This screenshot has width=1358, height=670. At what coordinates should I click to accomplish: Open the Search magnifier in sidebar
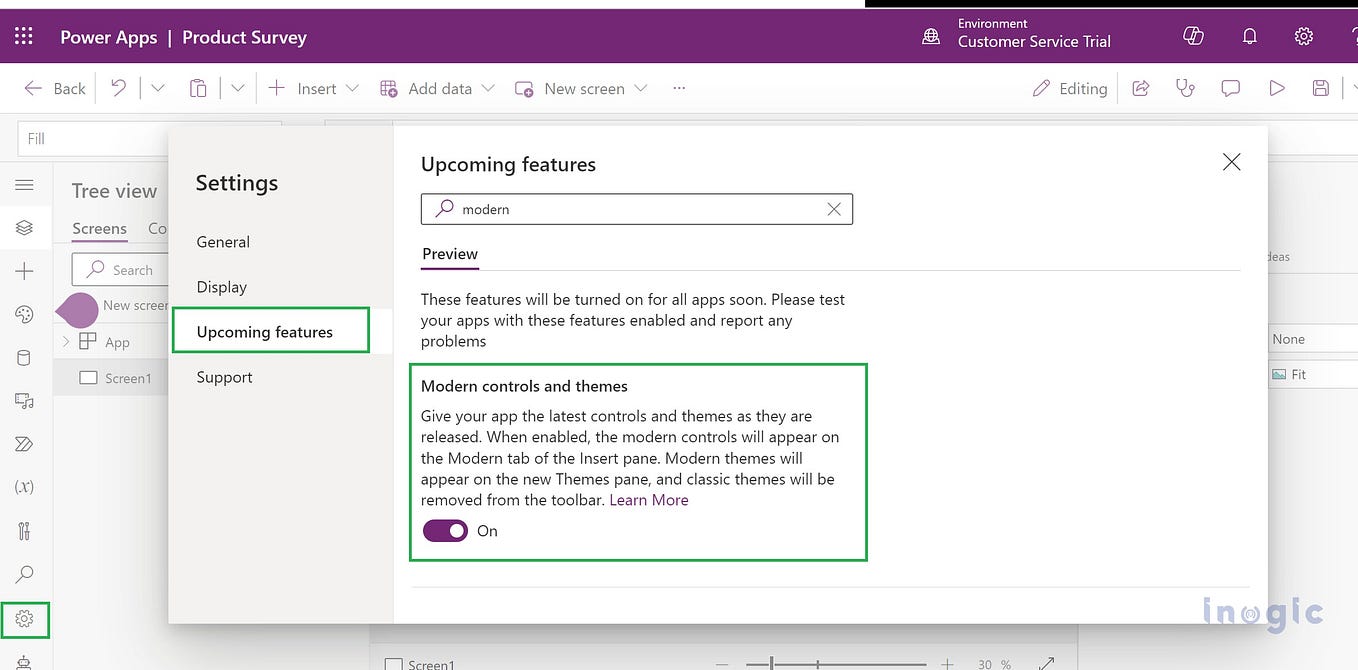[25, 574]
